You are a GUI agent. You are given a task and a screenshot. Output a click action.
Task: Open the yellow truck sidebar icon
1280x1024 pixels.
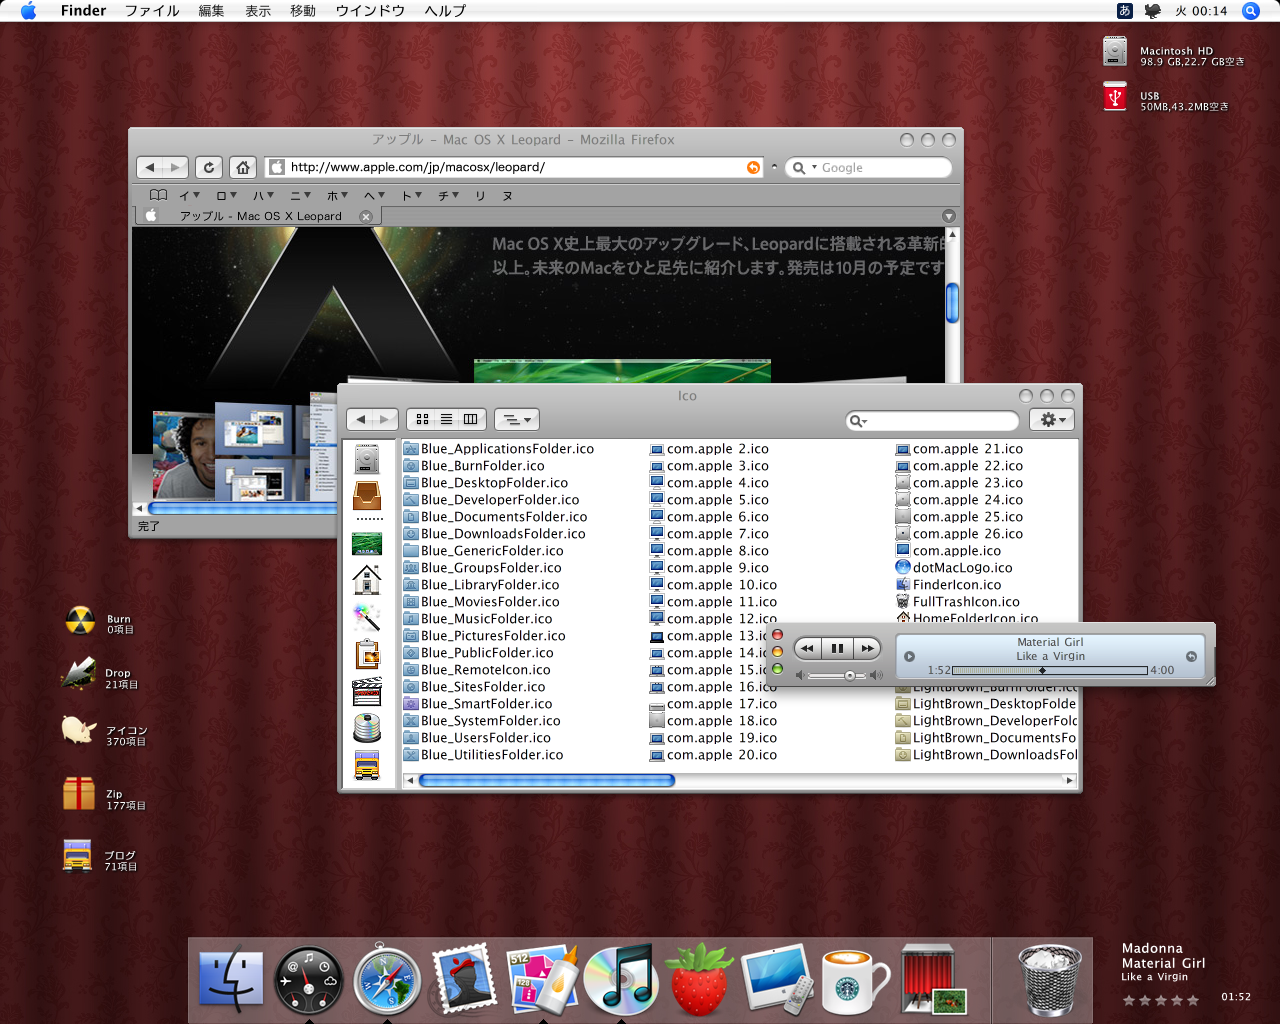click(x=367, y=765)
